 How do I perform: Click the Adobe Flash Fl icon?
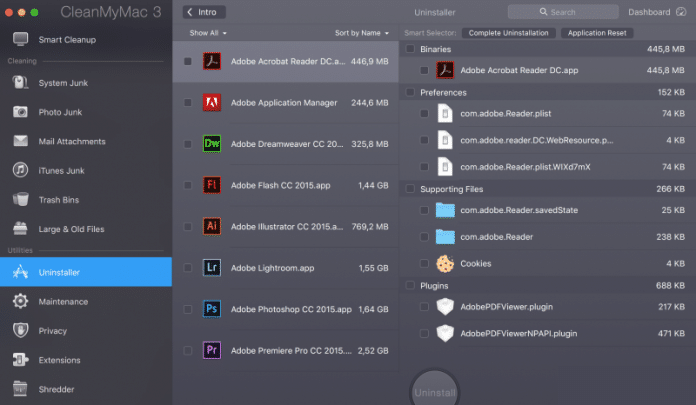coord(212,185)
